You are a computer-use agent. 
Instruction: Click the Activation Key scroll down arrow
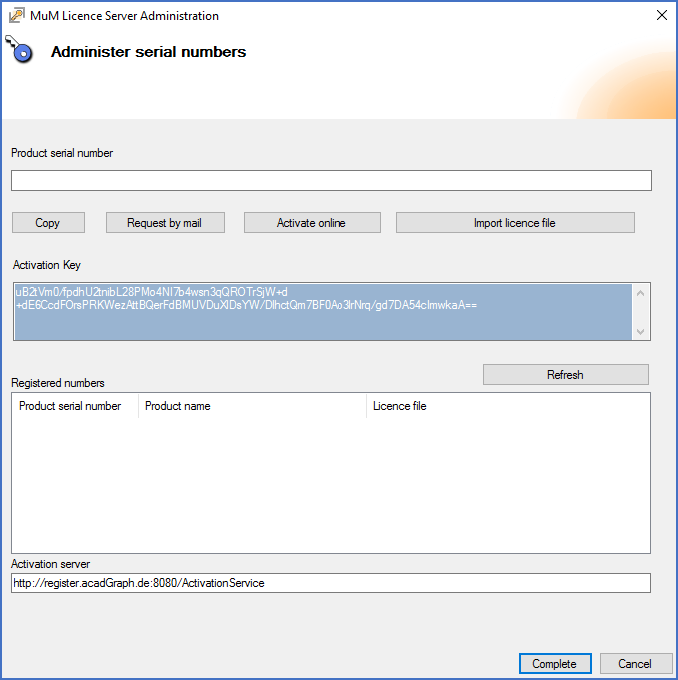(641, 332)
